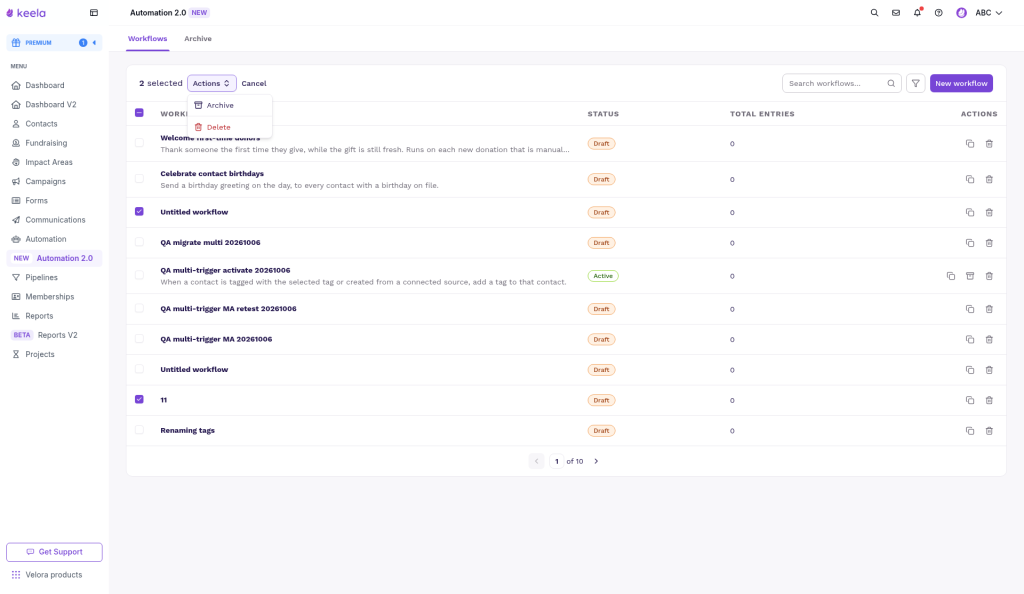The image size is (1024, 594).
Task: Delete the QA multi-trigger activate workflow
Action: coord(989,276)
